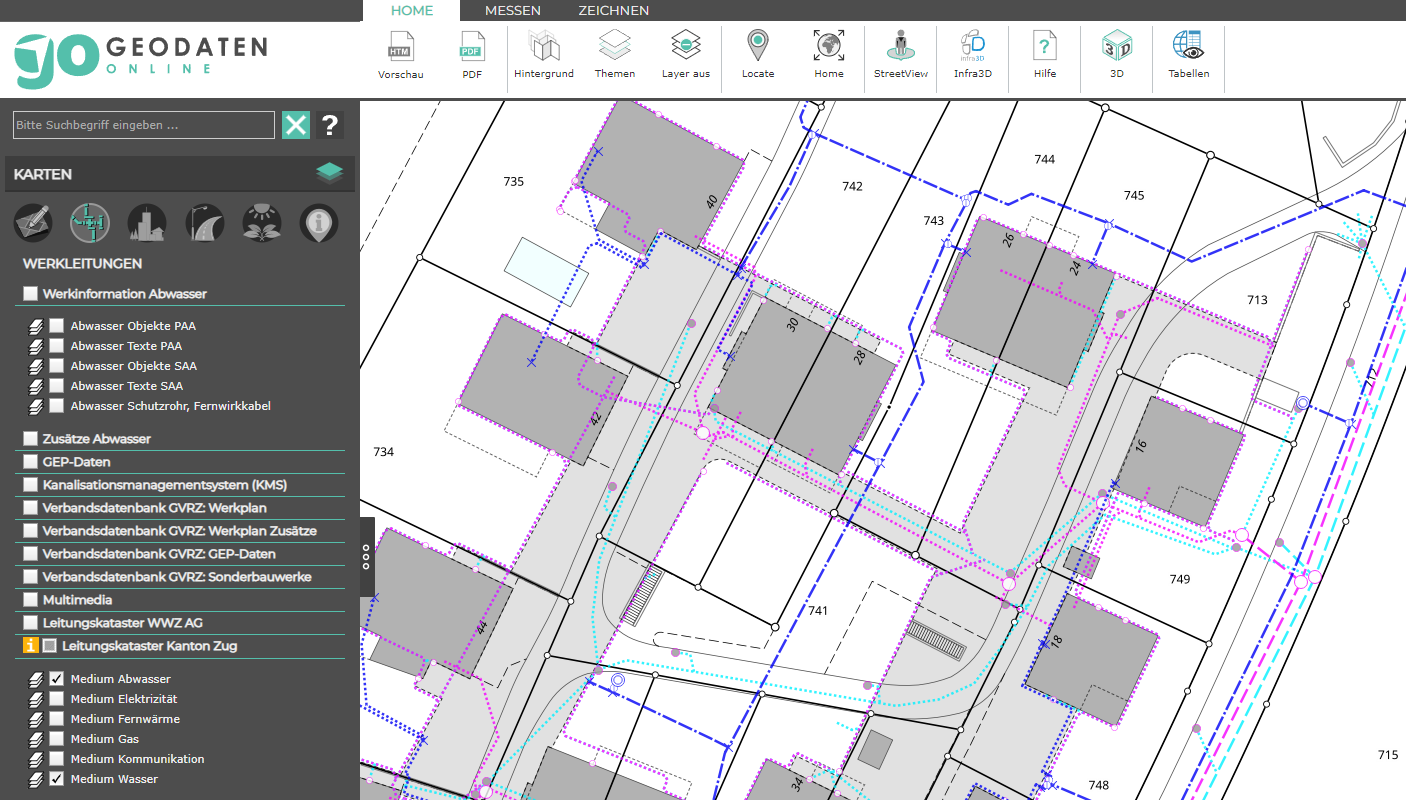Switch to the MESSEN tab
1406x800 pixels.
click(512, 11)
